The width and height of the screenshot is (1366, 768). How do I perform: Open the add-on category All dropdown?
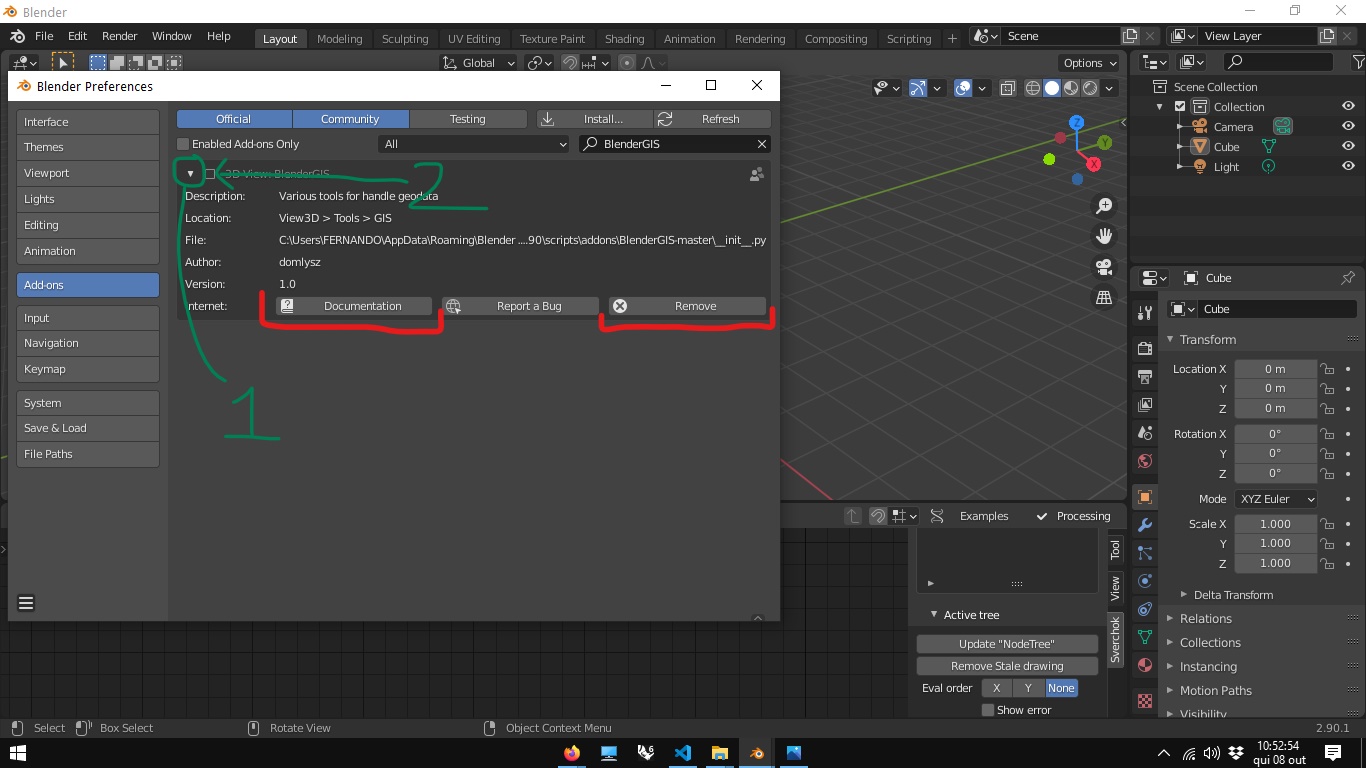[x=474, y=144]
